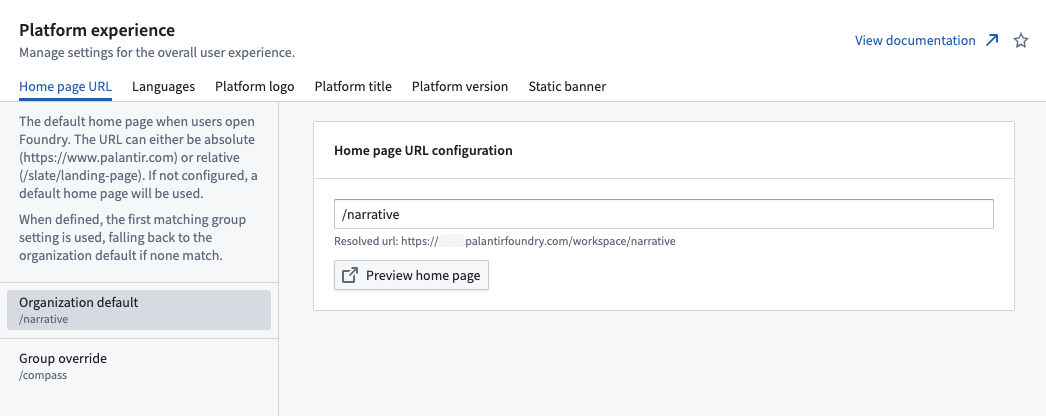Image resolution: width=1046 pixels, height=416 pixels.
Task: Click the arrow icon beside View documentation
Action: click(992, 41)
